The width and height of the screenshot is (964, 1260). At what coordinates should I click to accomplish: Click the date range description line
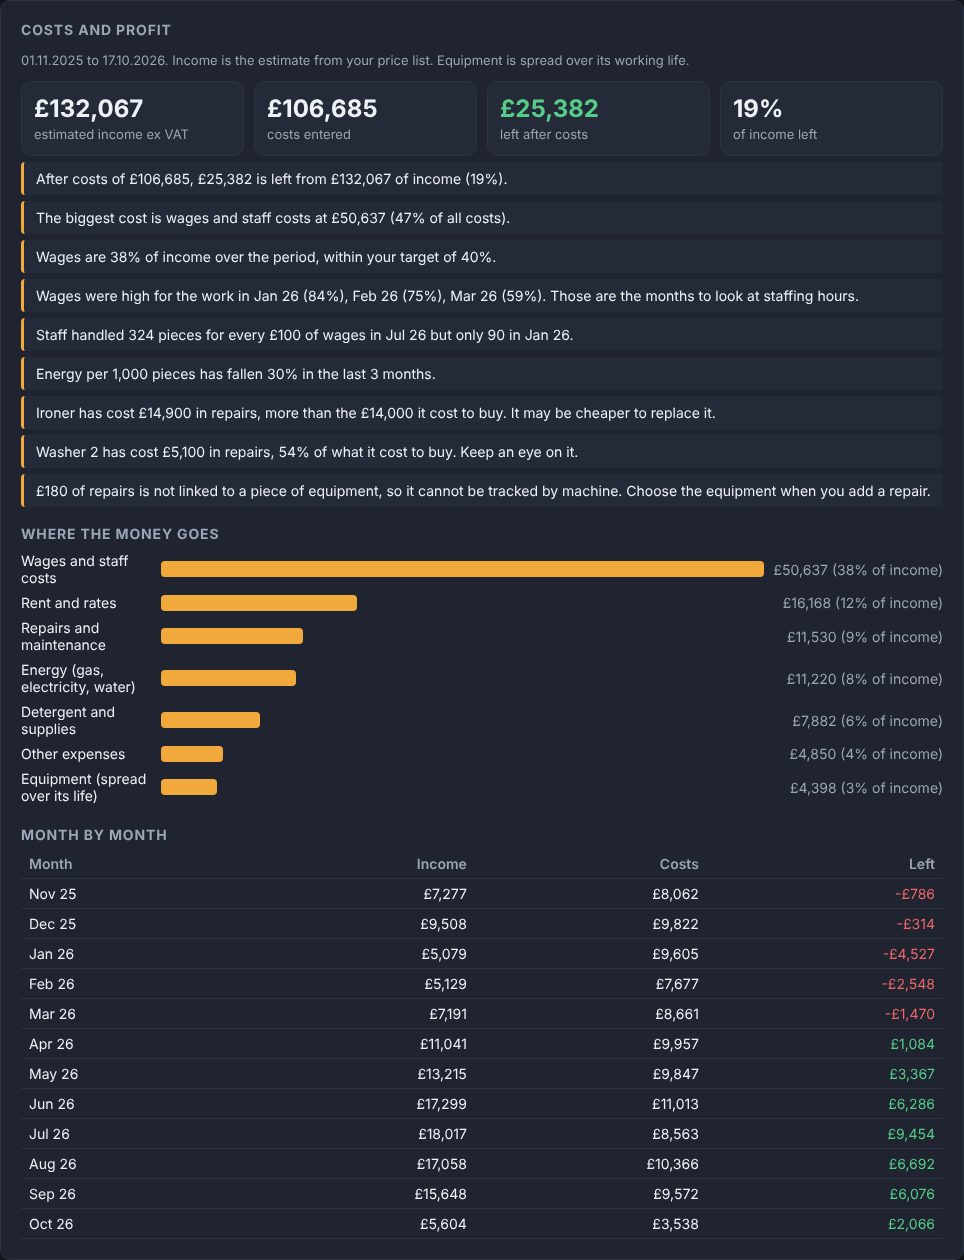355,60
